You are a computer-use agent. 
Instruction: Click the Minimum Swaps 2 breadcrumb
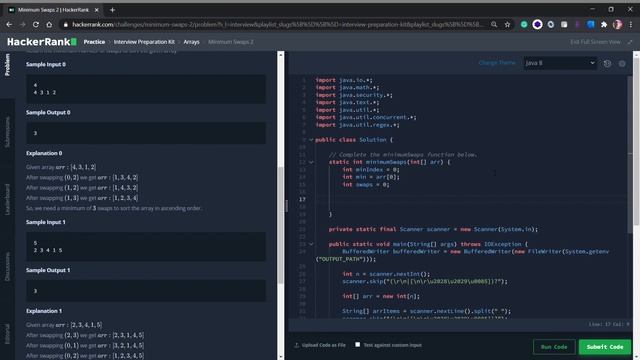231,42
